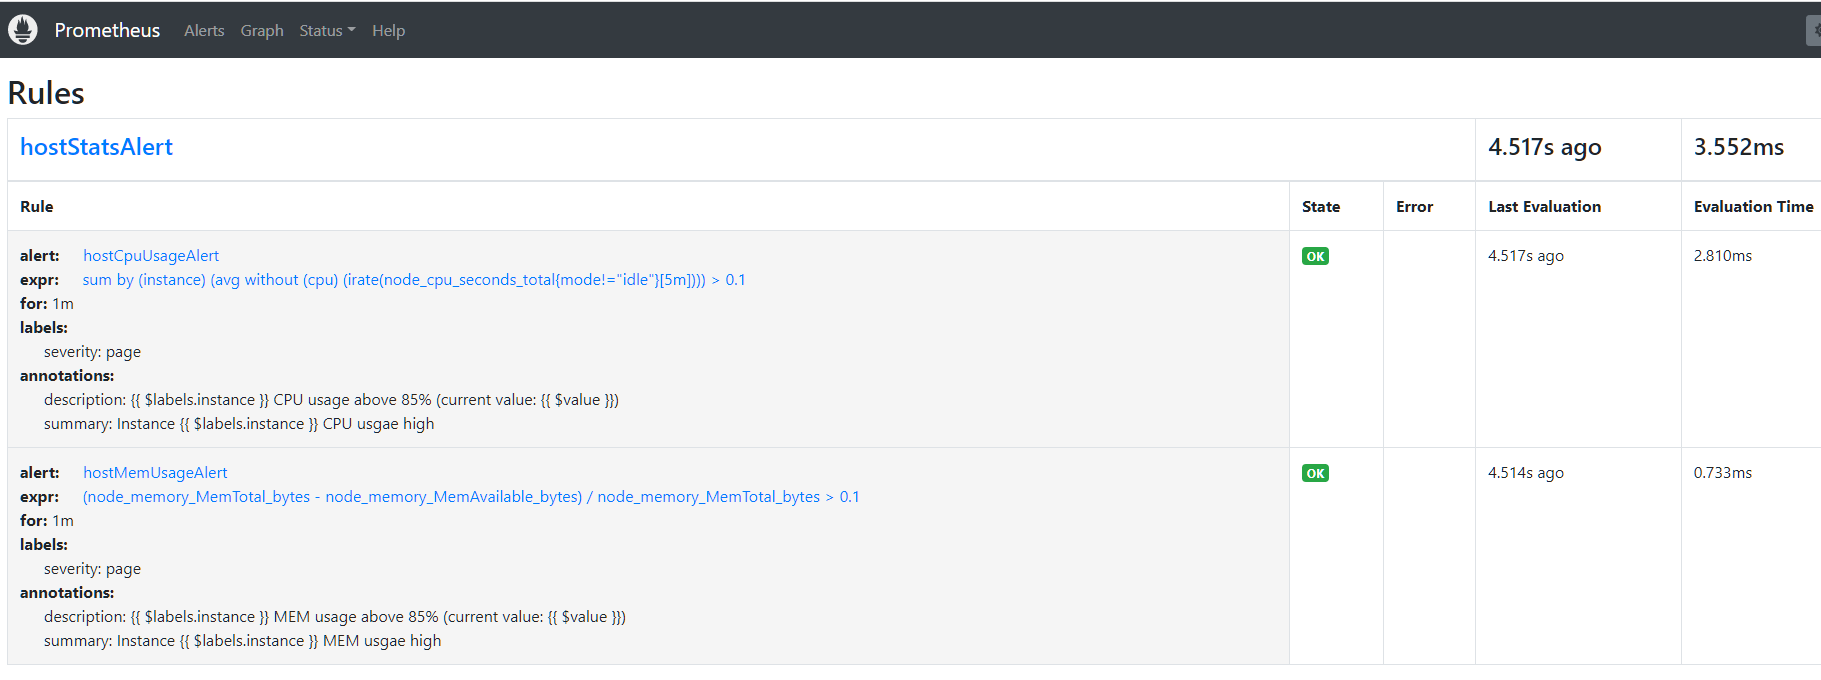Image resolution: width=1821 pixels, height=680 pixels.
Task: Open the hostCpuUsageAlert alert link
Action: (x=151, y=256)
